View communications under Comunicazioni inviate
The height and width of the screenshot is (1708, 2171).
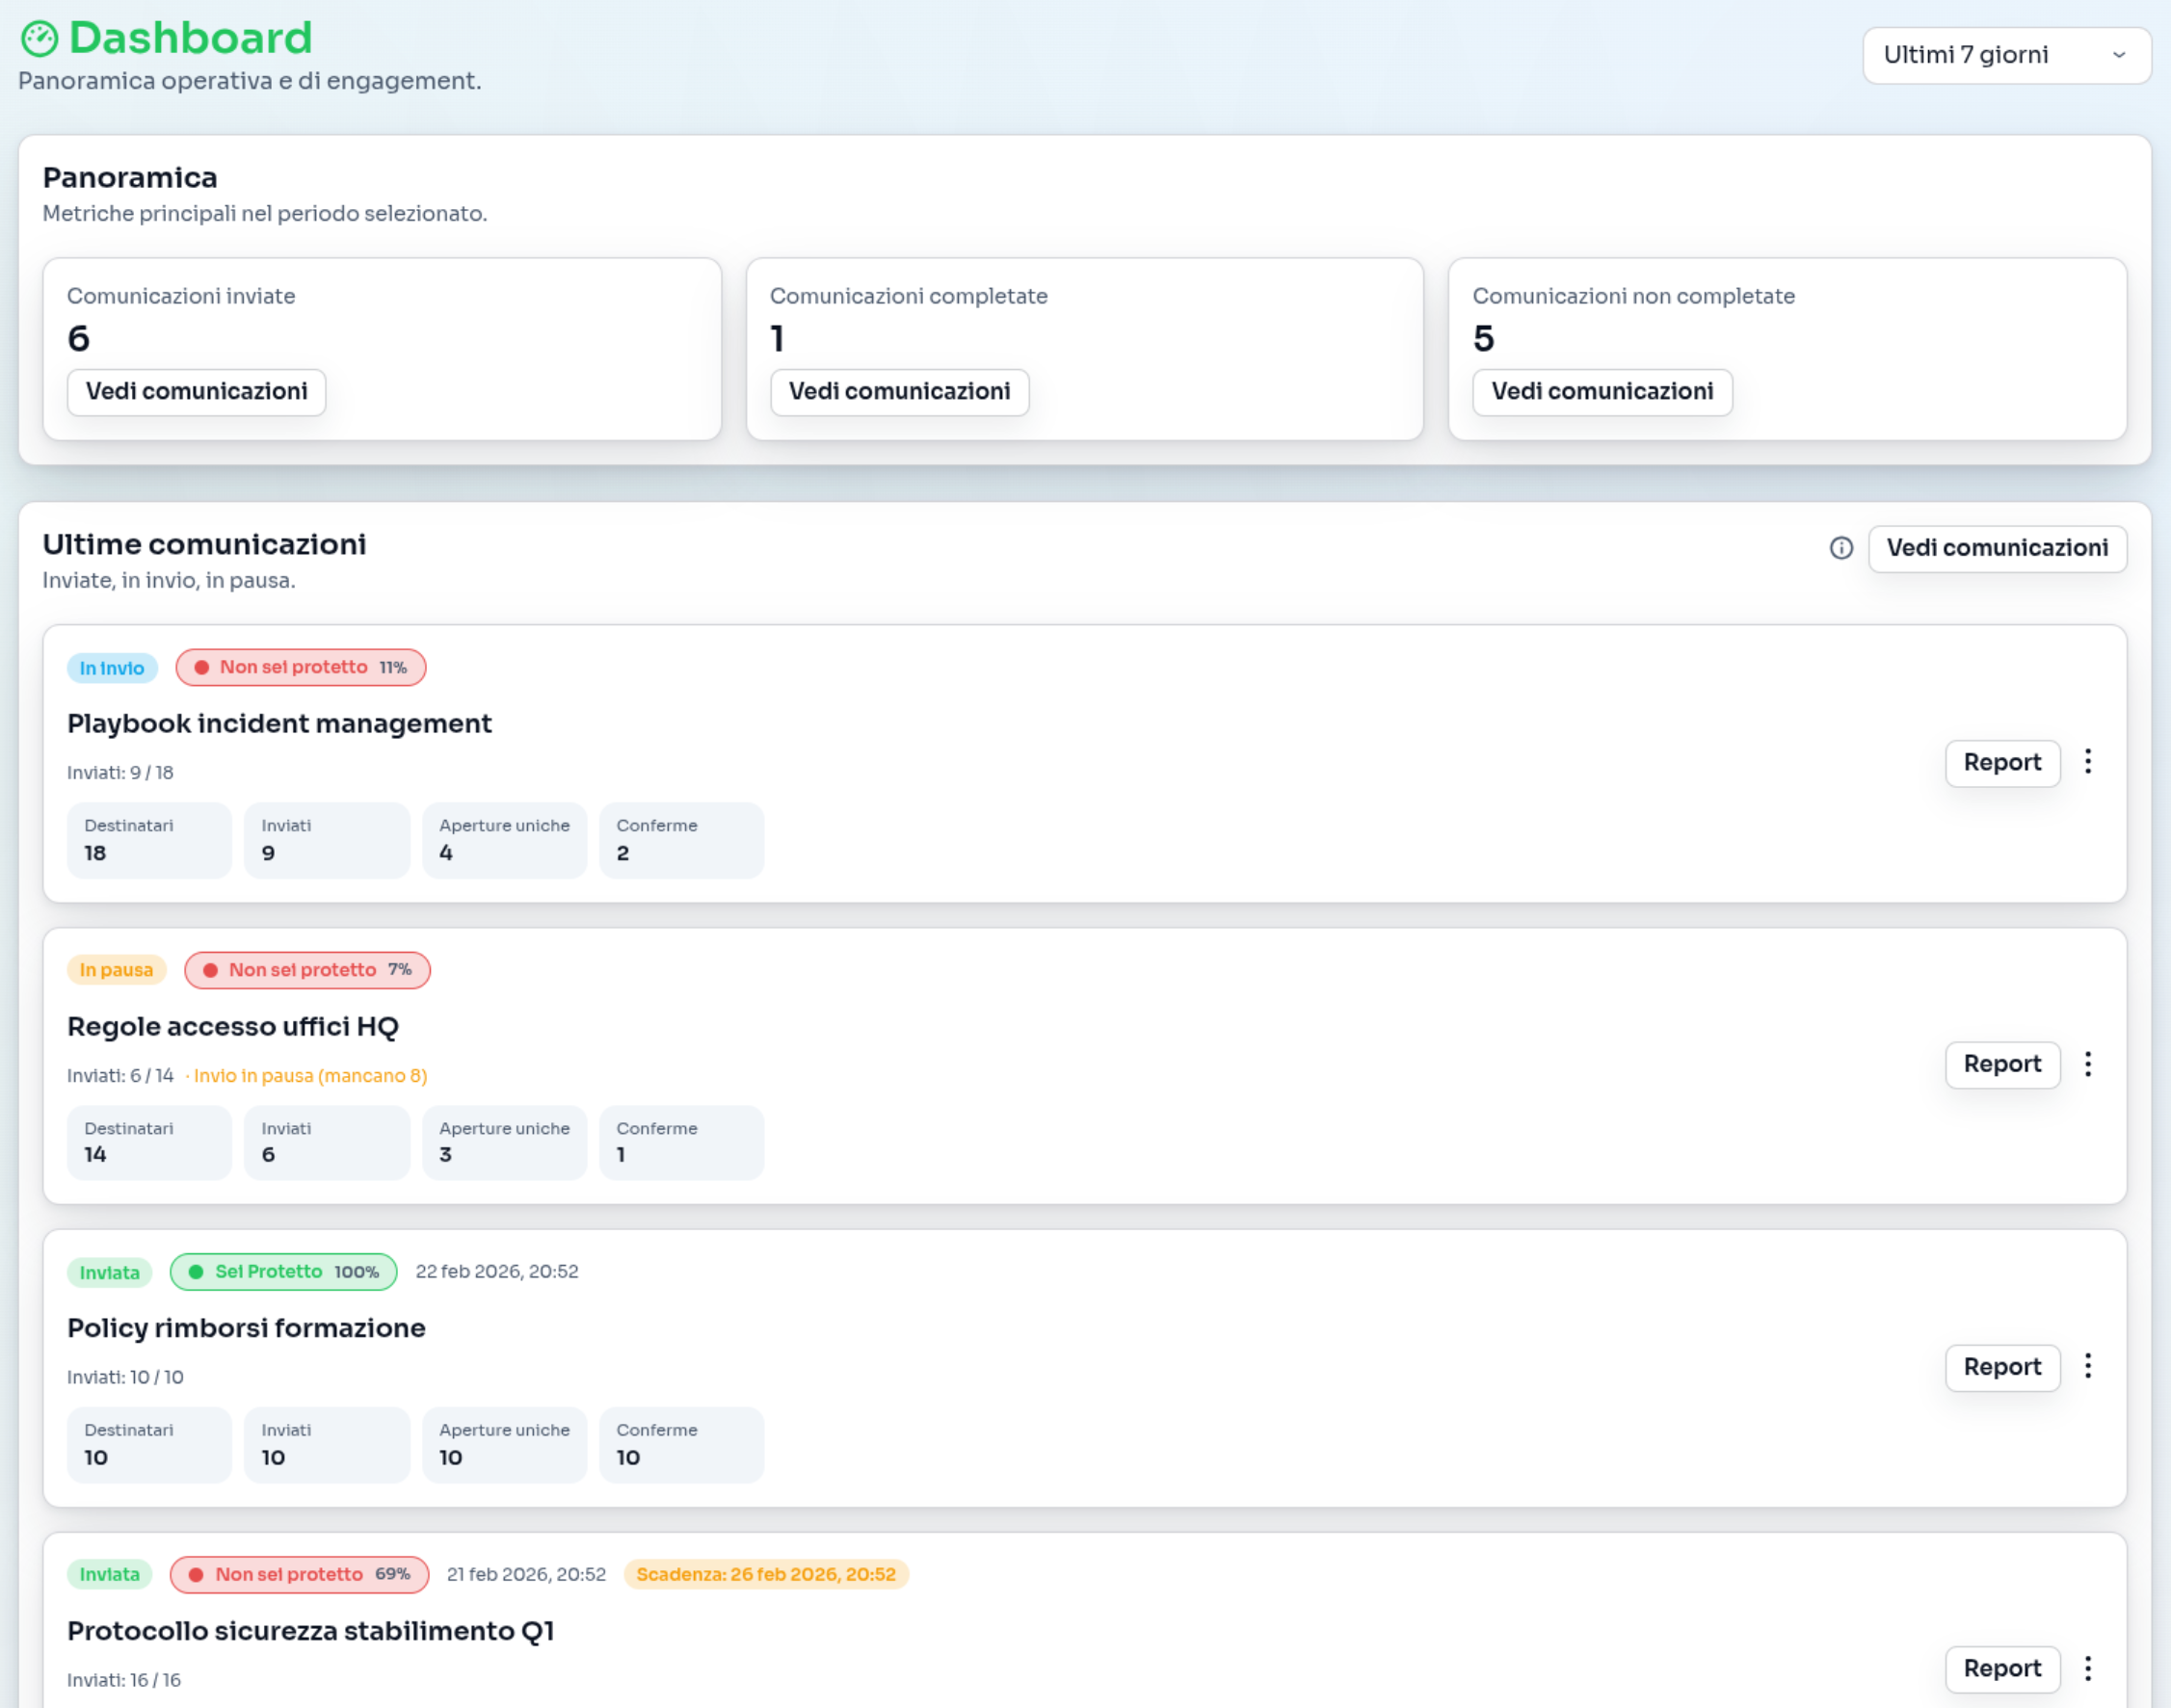point(196,392)
